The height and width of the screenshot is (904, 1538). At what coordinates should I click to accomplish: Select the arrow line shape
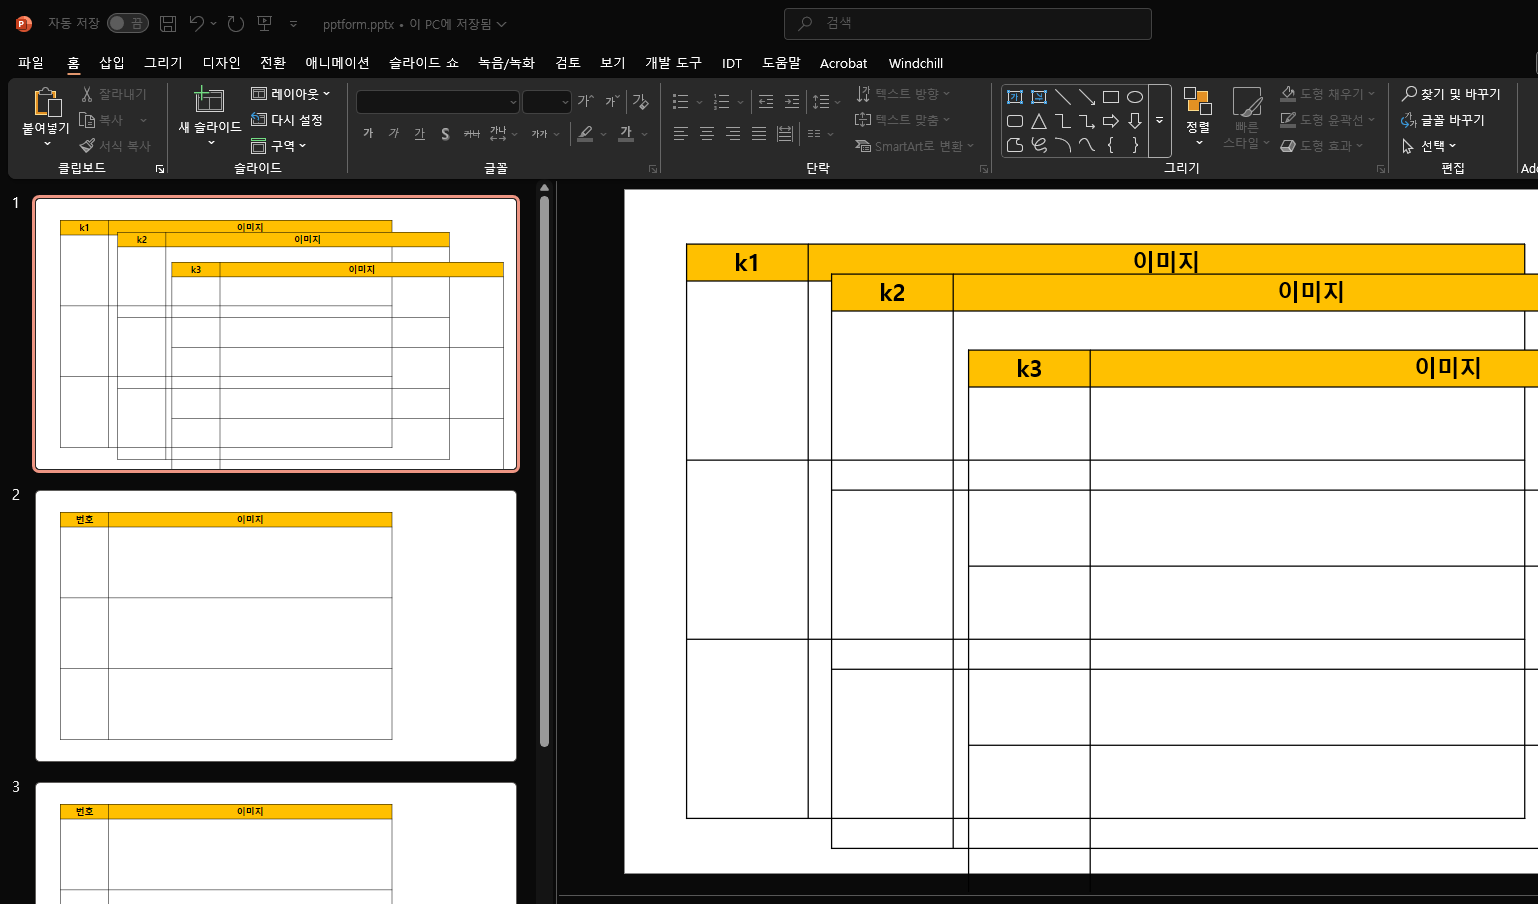1087,97
